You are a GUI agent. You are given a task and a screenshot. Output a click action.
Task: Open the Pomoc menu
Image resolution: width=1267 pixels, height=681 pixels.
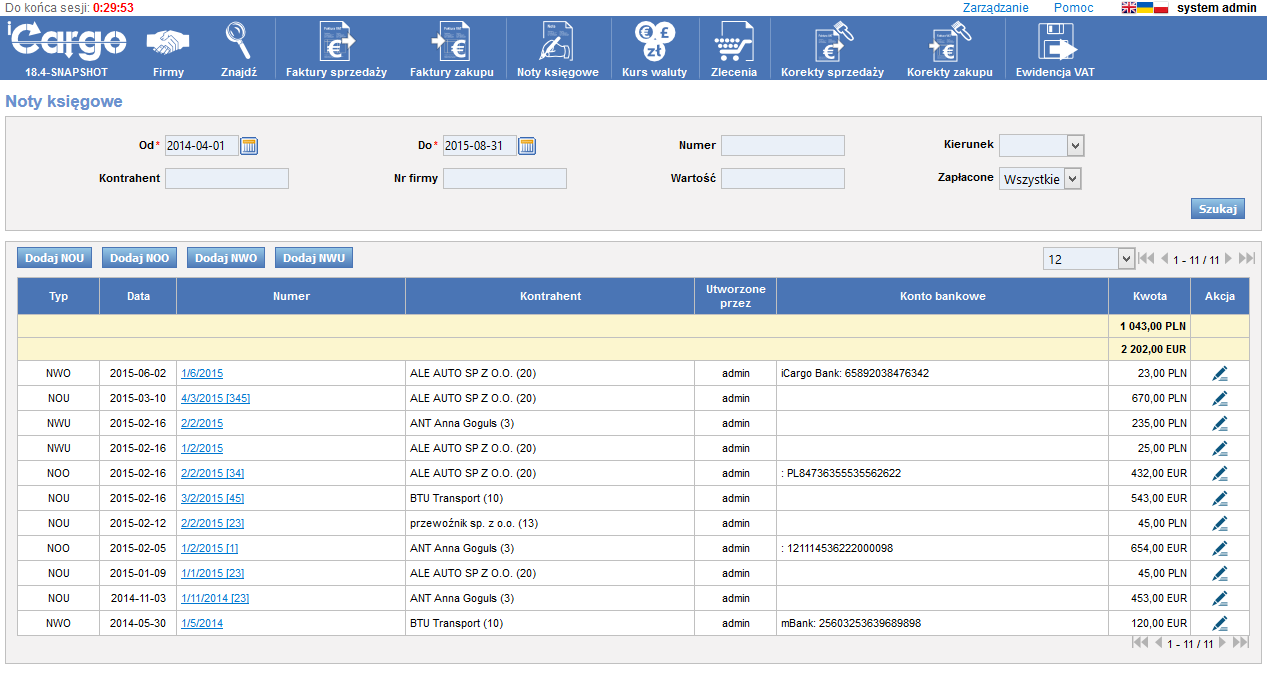(1073, 8)
